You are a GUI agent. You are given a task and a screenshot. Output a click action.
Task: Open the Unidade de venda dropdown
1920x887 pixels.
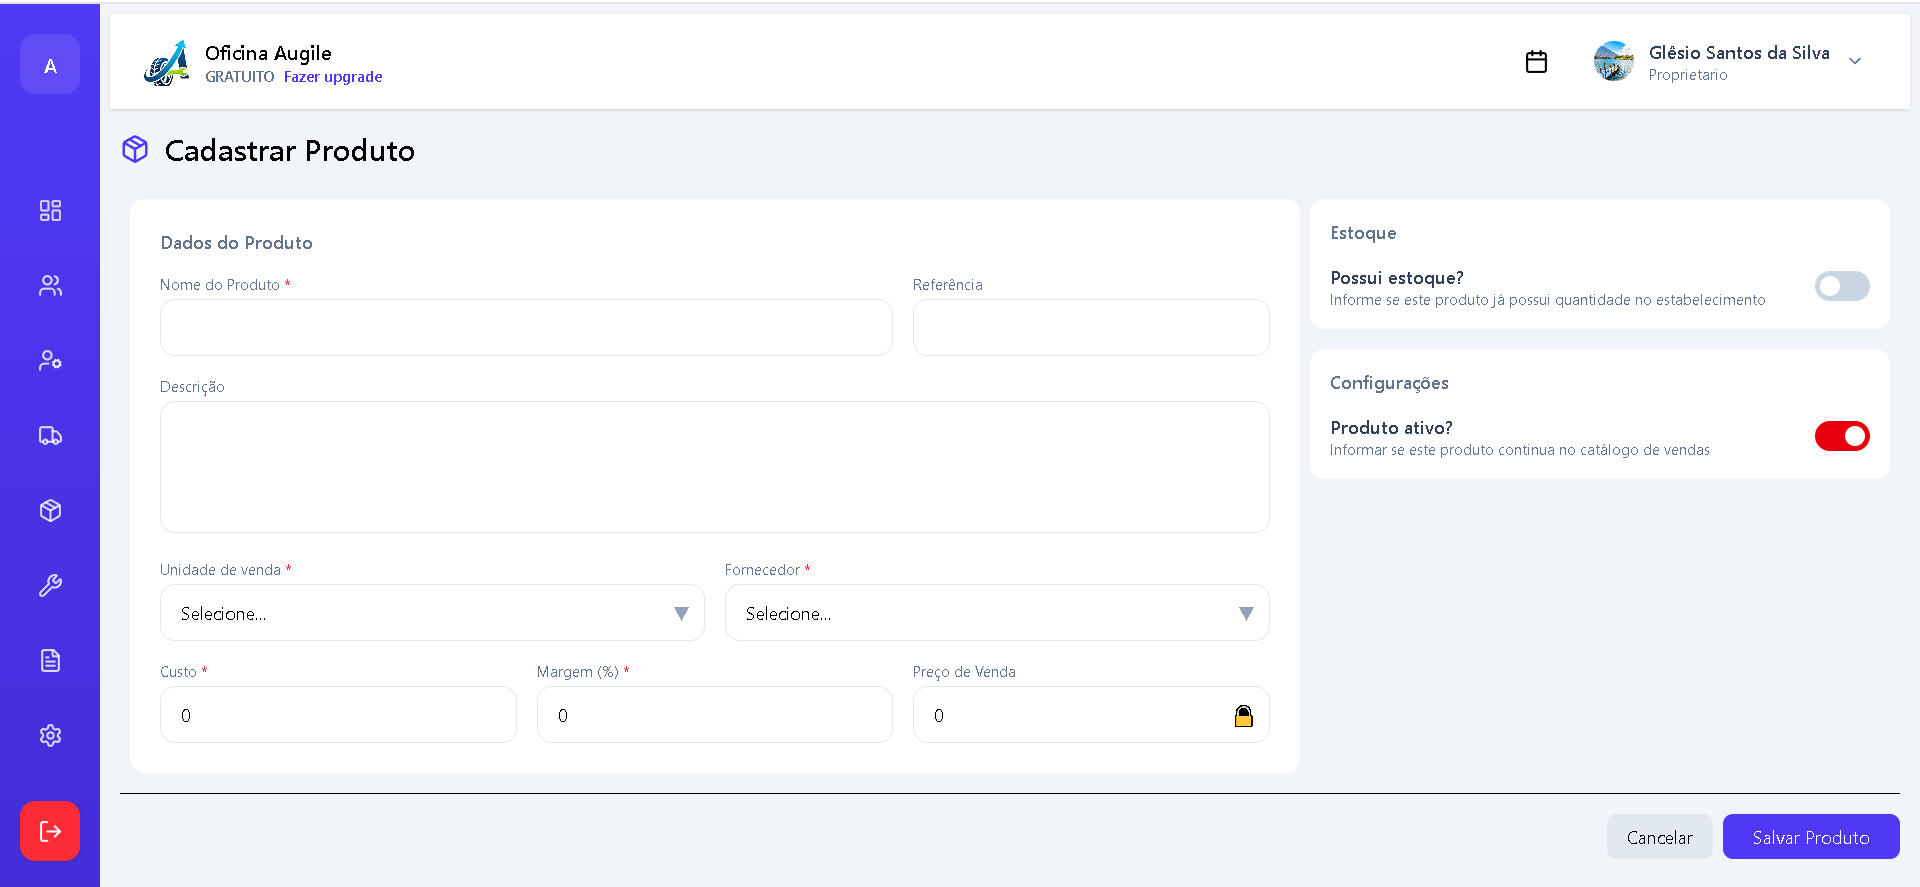[432, 613]
